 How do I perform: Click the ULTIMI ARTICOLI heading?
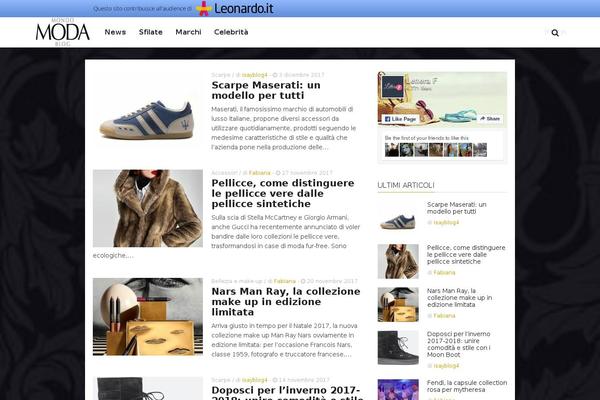(x=406, y=185)
